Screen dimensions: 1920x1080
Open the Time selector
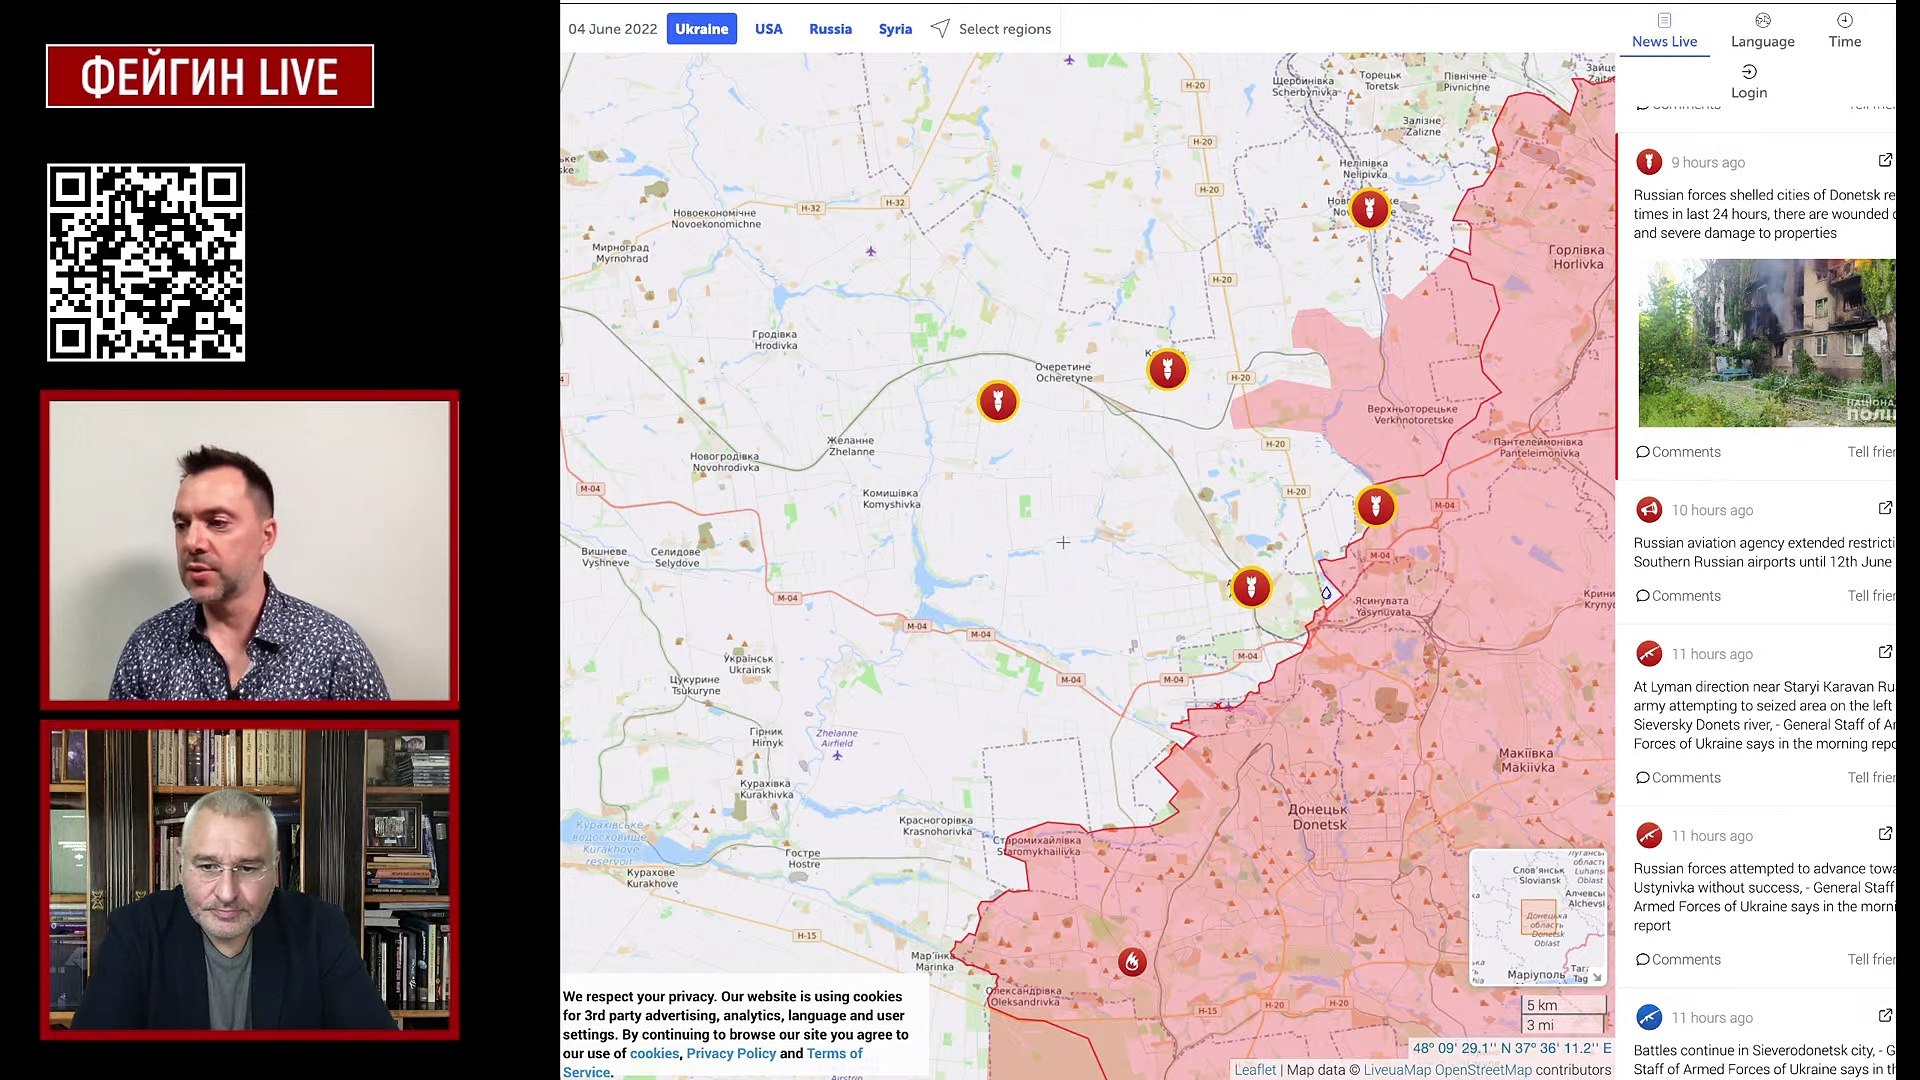pyautogui.click(x=1844, y=31)
